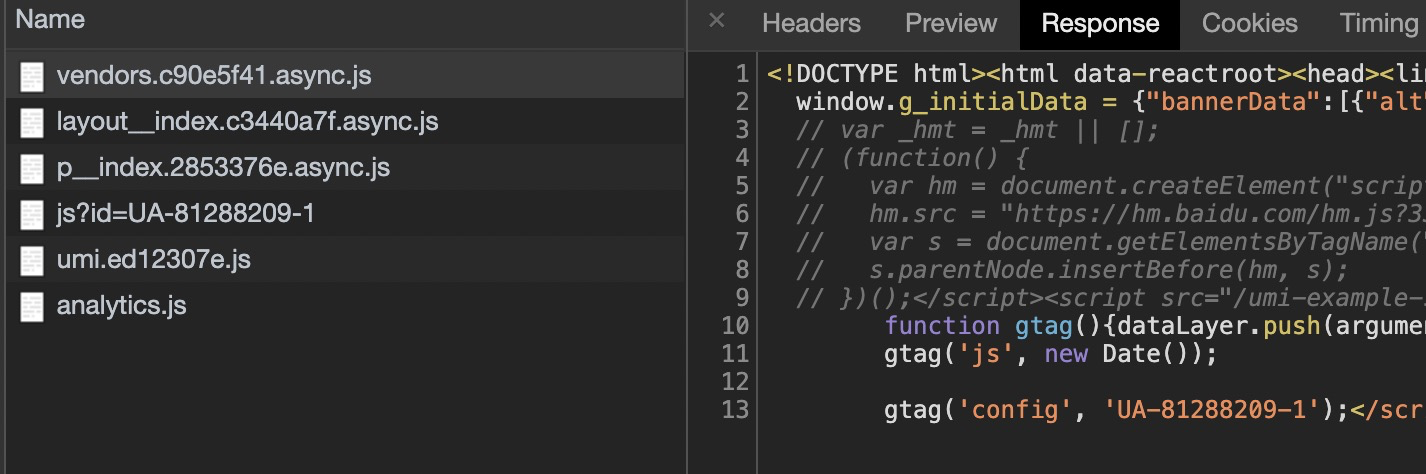Switch to the Headers tab
This screenshot has height=474, width=1426.
tap(811, 24)
